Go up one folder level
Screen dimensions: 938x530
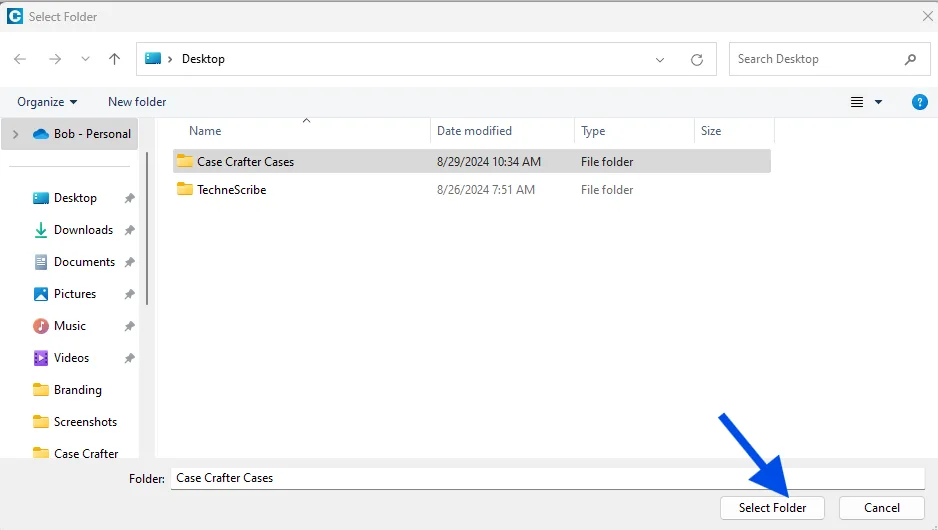[x=114, y=59]
